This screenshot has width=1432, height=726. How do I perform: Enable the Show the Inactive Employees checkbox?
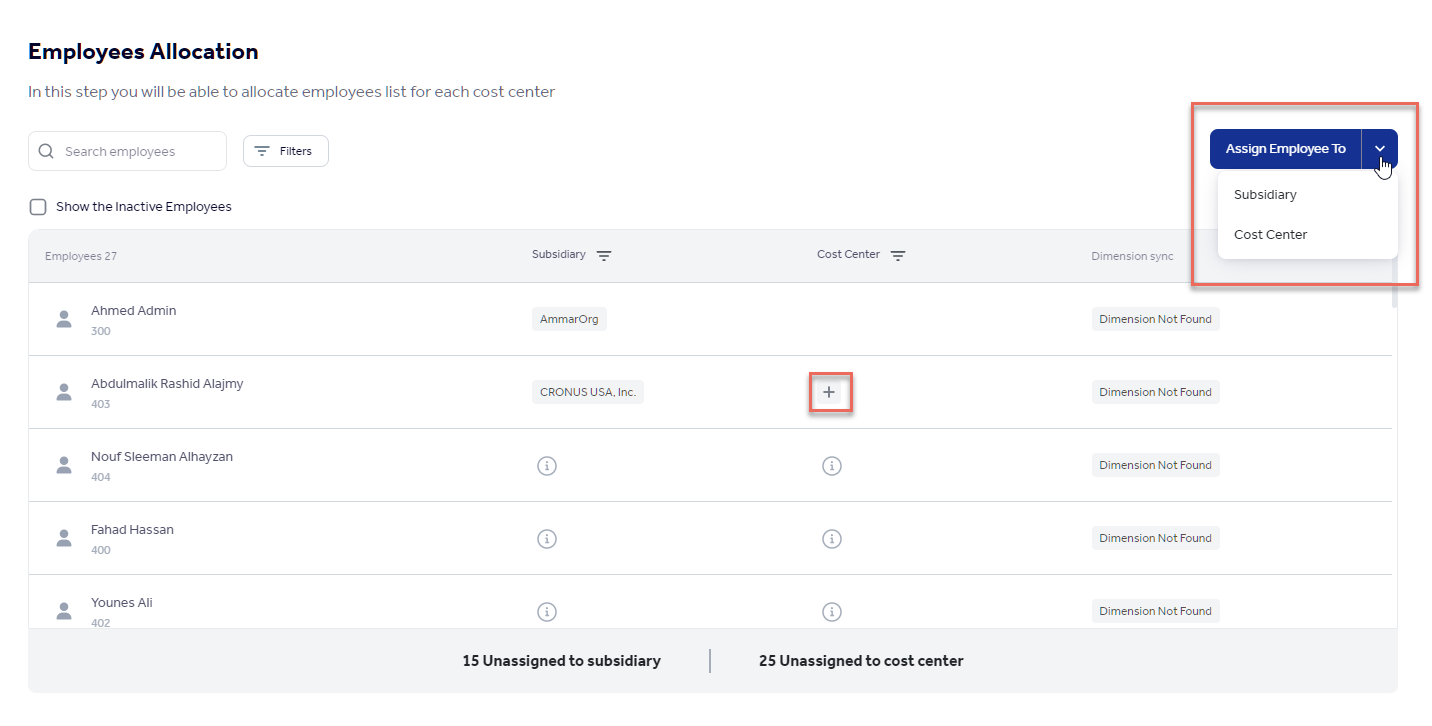point(37,206)
